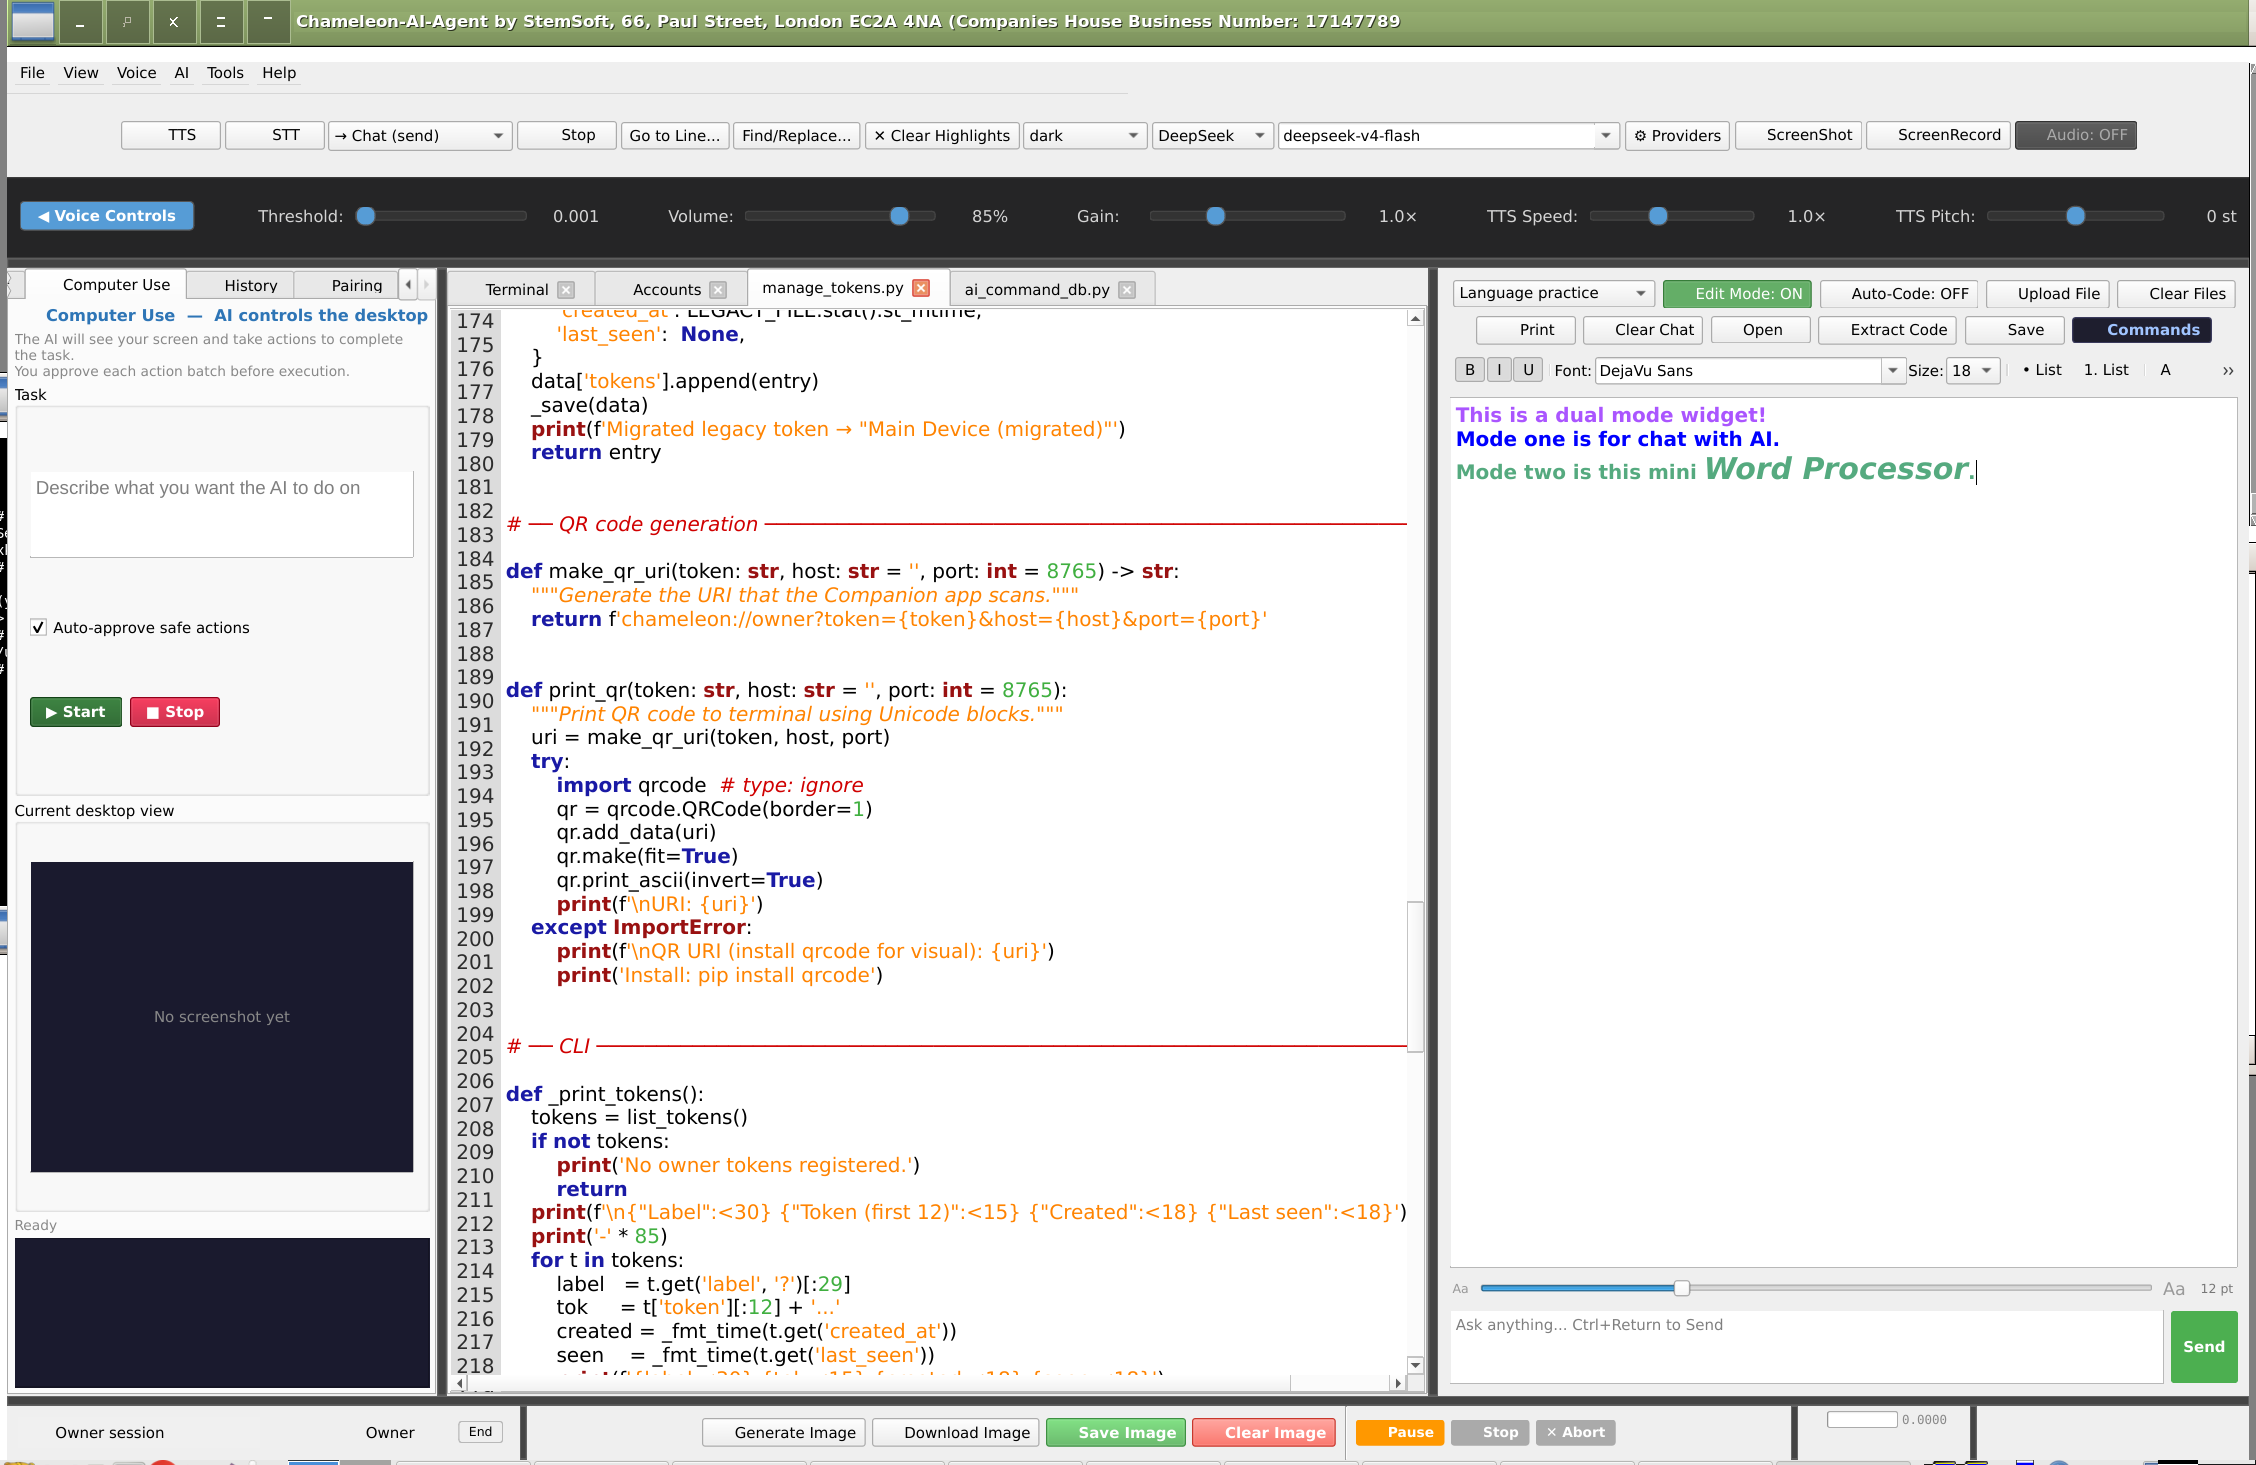The image size is (2256, 1465).
Task: Toggle the STT button
Action: (x=275, y=135)
